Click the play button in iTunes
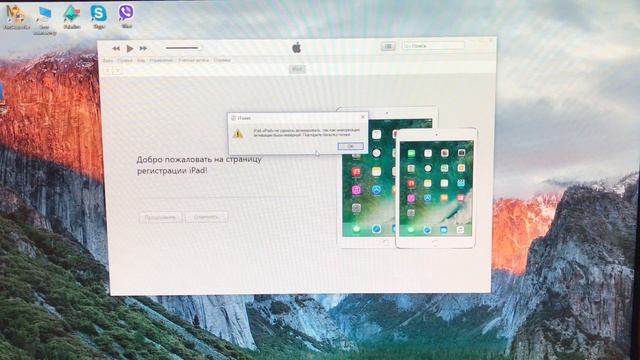Screen dimensions: 640x360 [x=130, y=49]
